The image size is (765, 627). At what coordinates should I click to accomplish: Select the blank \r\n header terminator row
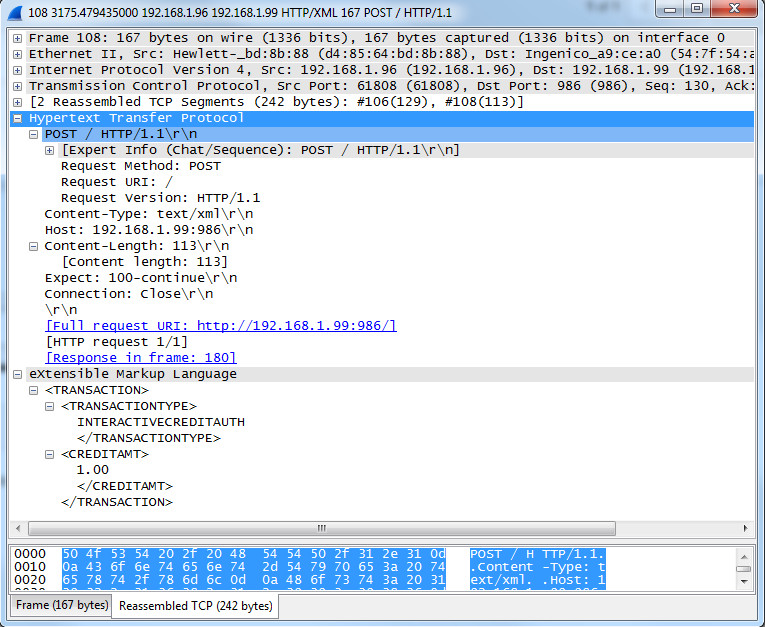click(x=61, y=310)
